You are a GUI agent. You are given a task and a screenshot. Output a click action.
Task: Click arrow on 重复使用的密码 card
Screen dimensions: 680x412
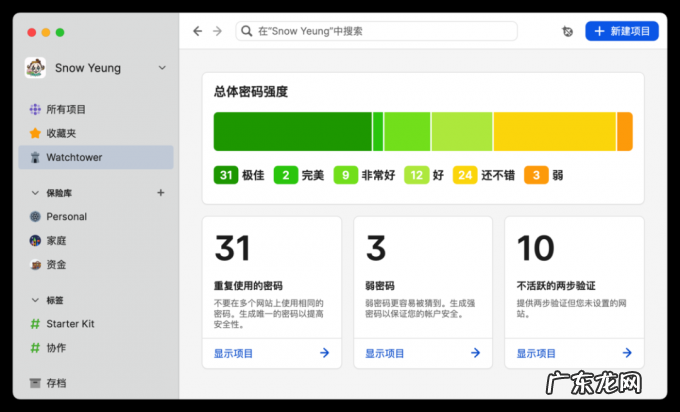click(x=324, y=353)
